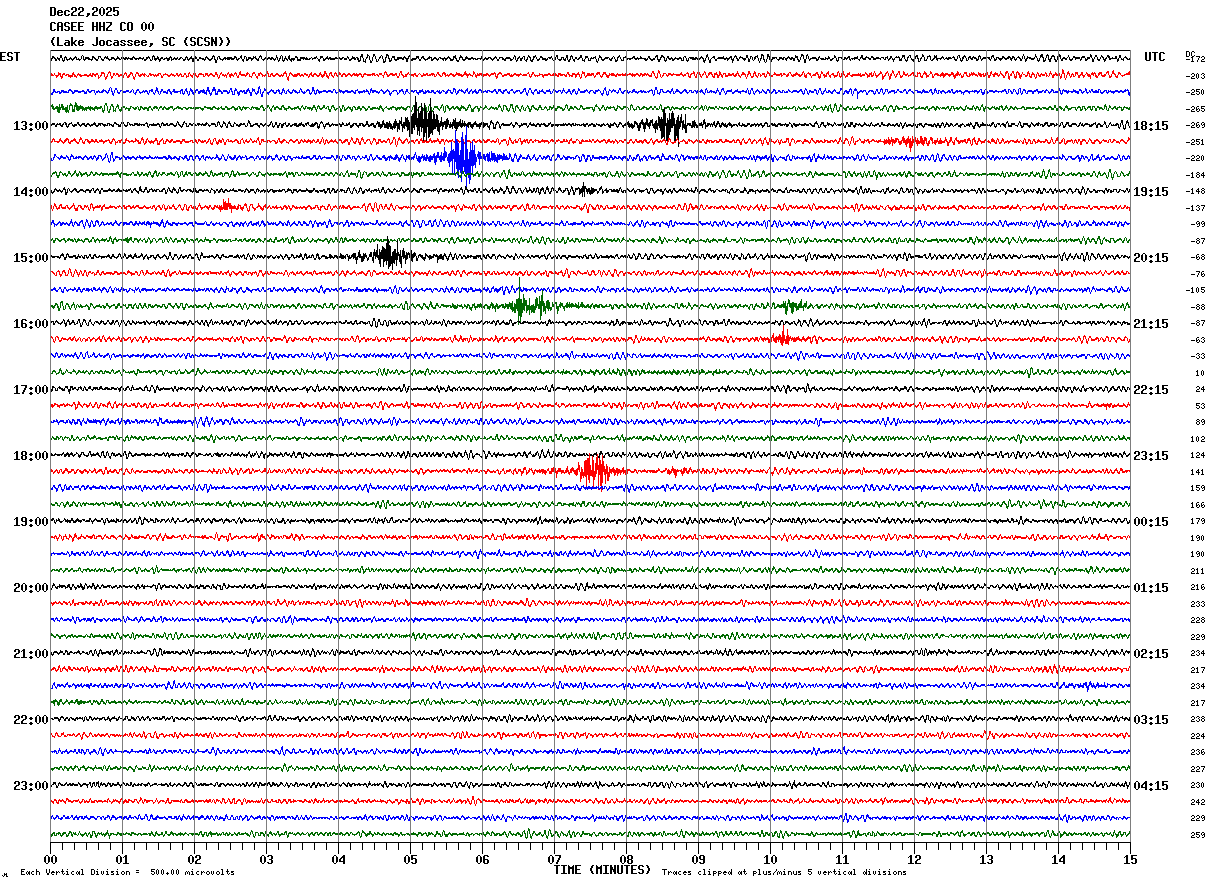Click the EST timezone label

click(10, 57)
